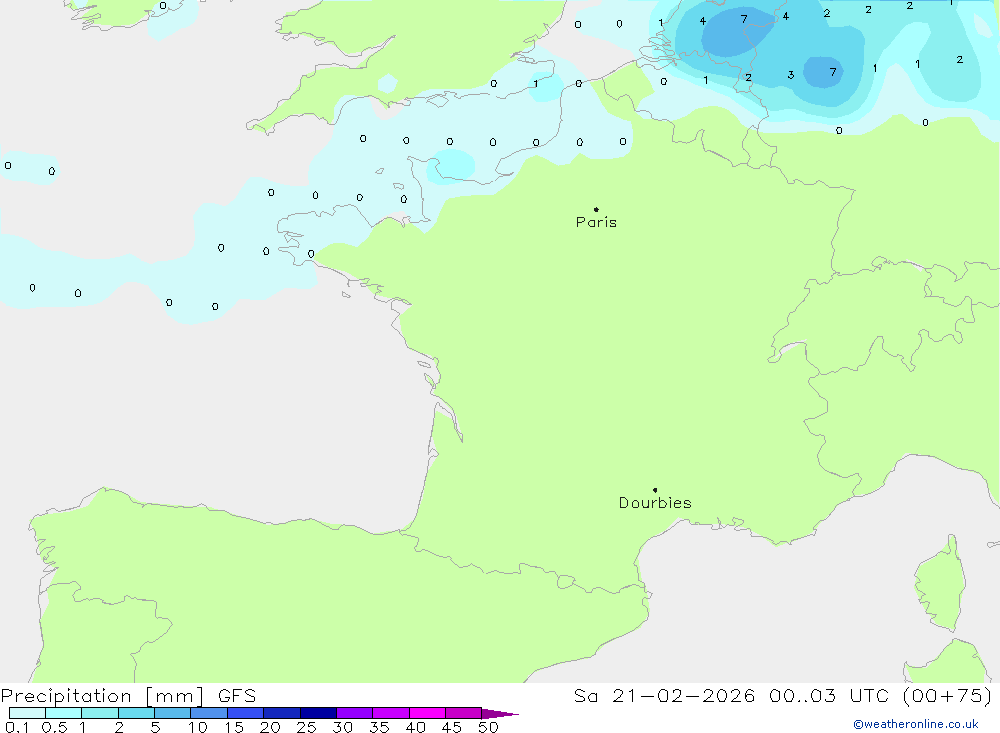Viewport: 1000px width, 733px height.
Task: Select the 2–5 mm legend swatch
Action: 136,713
